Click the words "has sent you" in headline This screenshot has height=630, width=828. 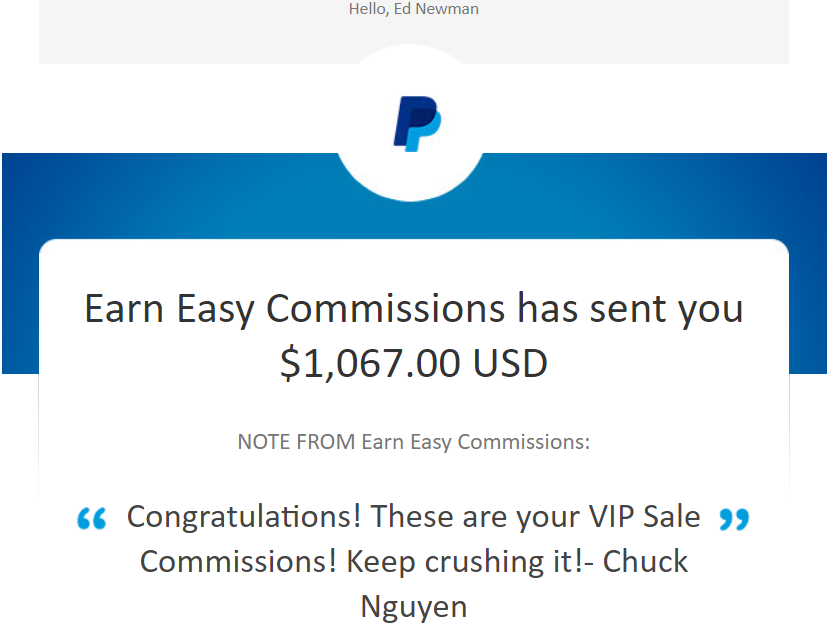(x=630, y=309)
